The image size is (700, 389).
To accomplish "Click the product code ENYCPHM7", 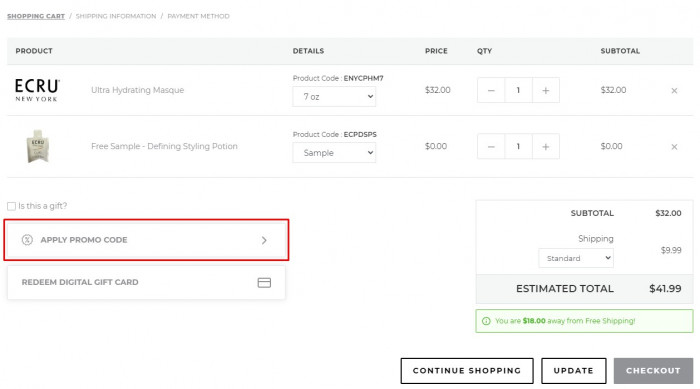I will pyautogui.click(x=363, y=78).
